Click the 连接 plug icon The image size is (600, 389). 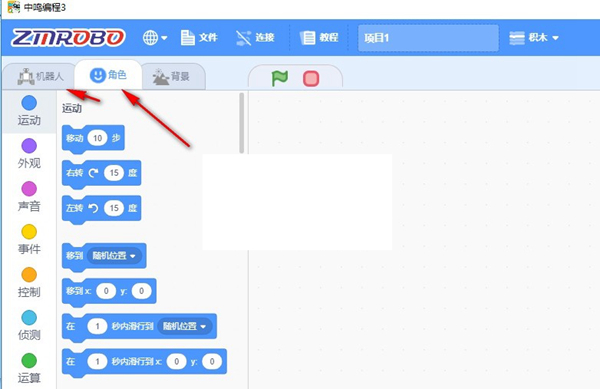point(243,38)
